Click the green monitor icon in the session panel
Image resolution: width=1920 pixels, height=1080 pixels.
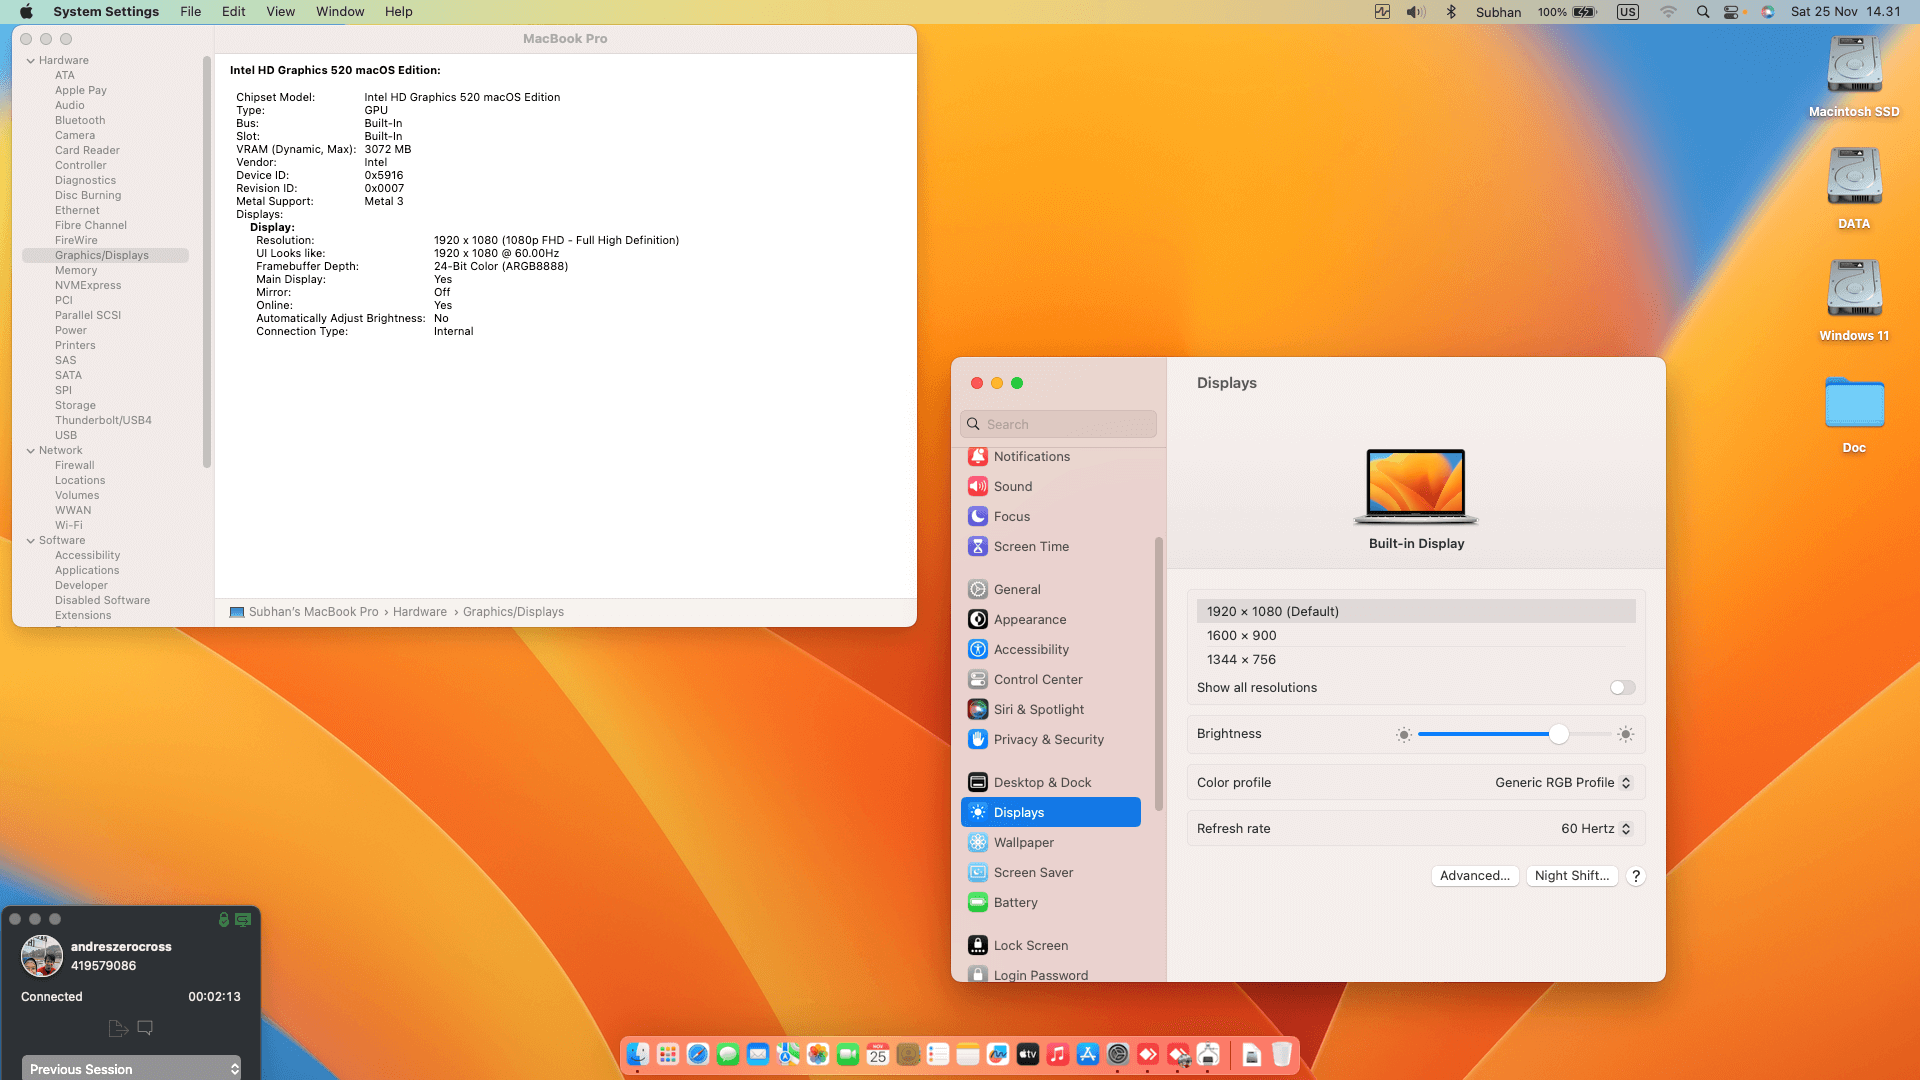pyautogui.click(x=243, y=920)
